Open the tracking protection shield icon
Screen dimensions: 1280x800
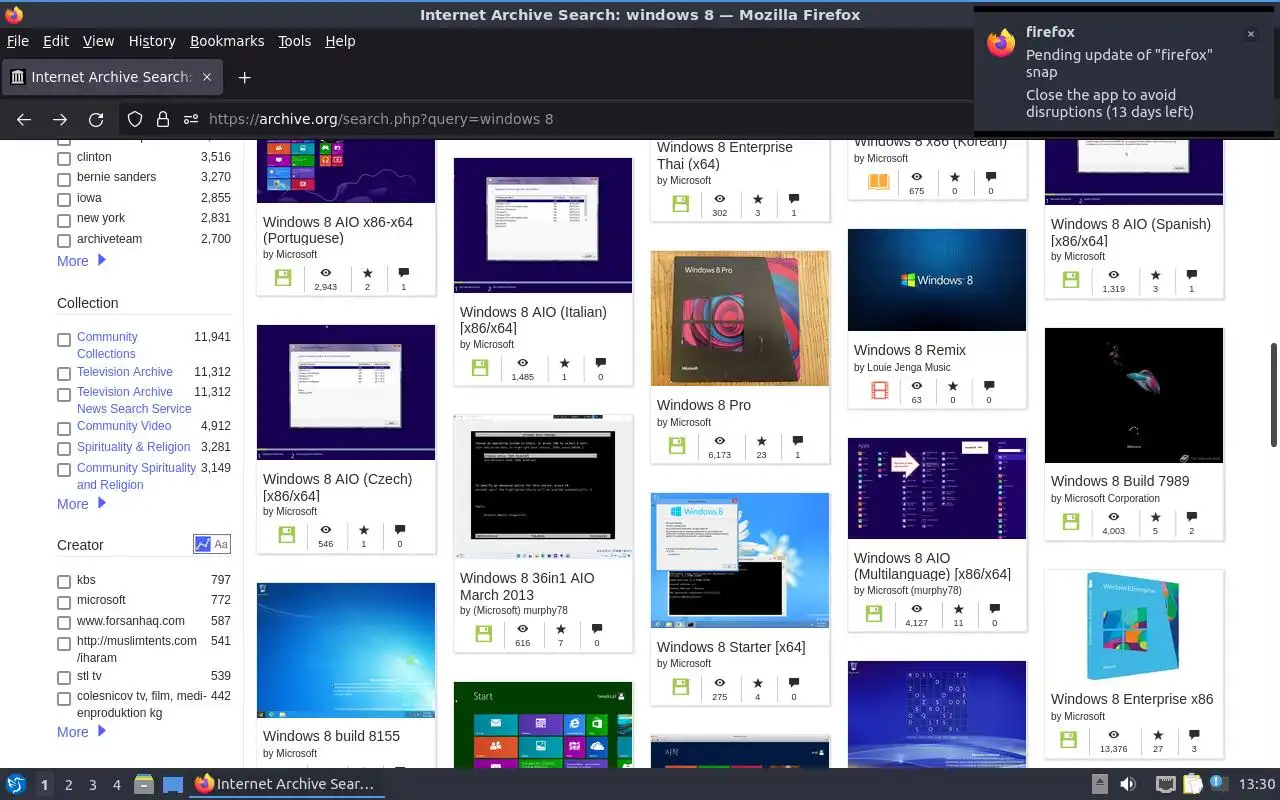point(135,119)
